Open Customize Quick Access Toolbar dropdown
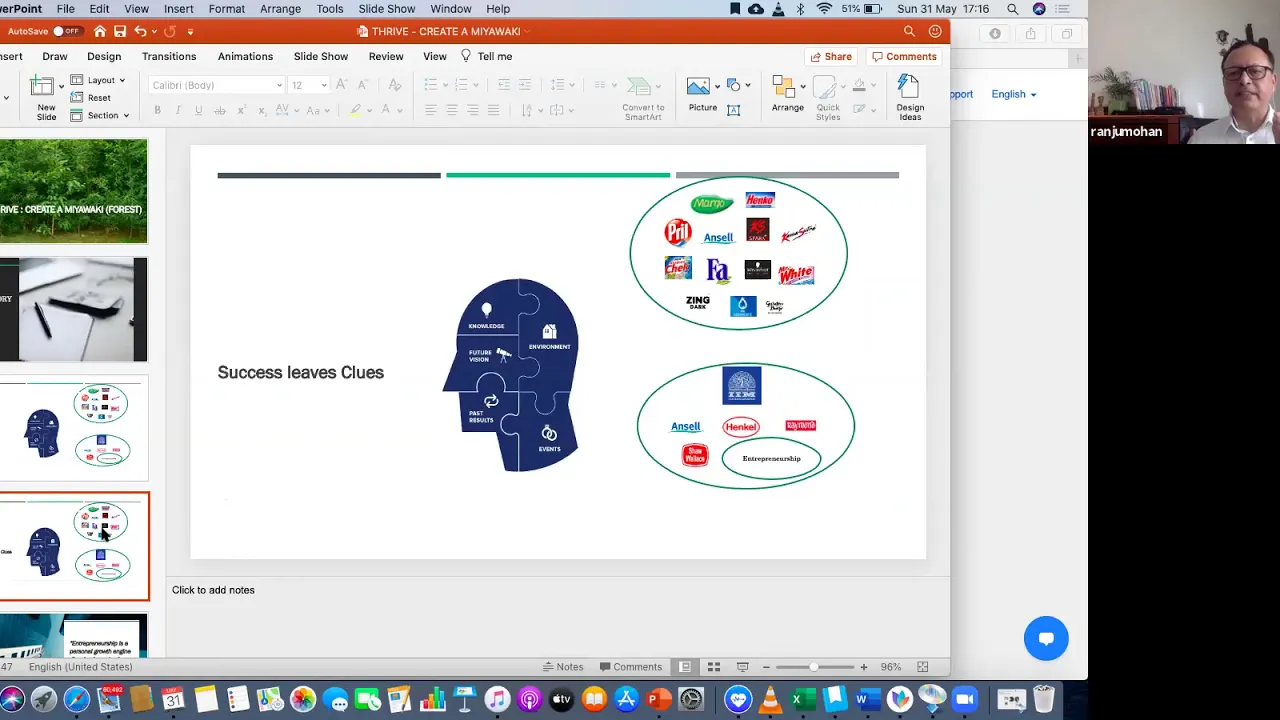This screenshot has height=720, width=1280. point(190,31)
